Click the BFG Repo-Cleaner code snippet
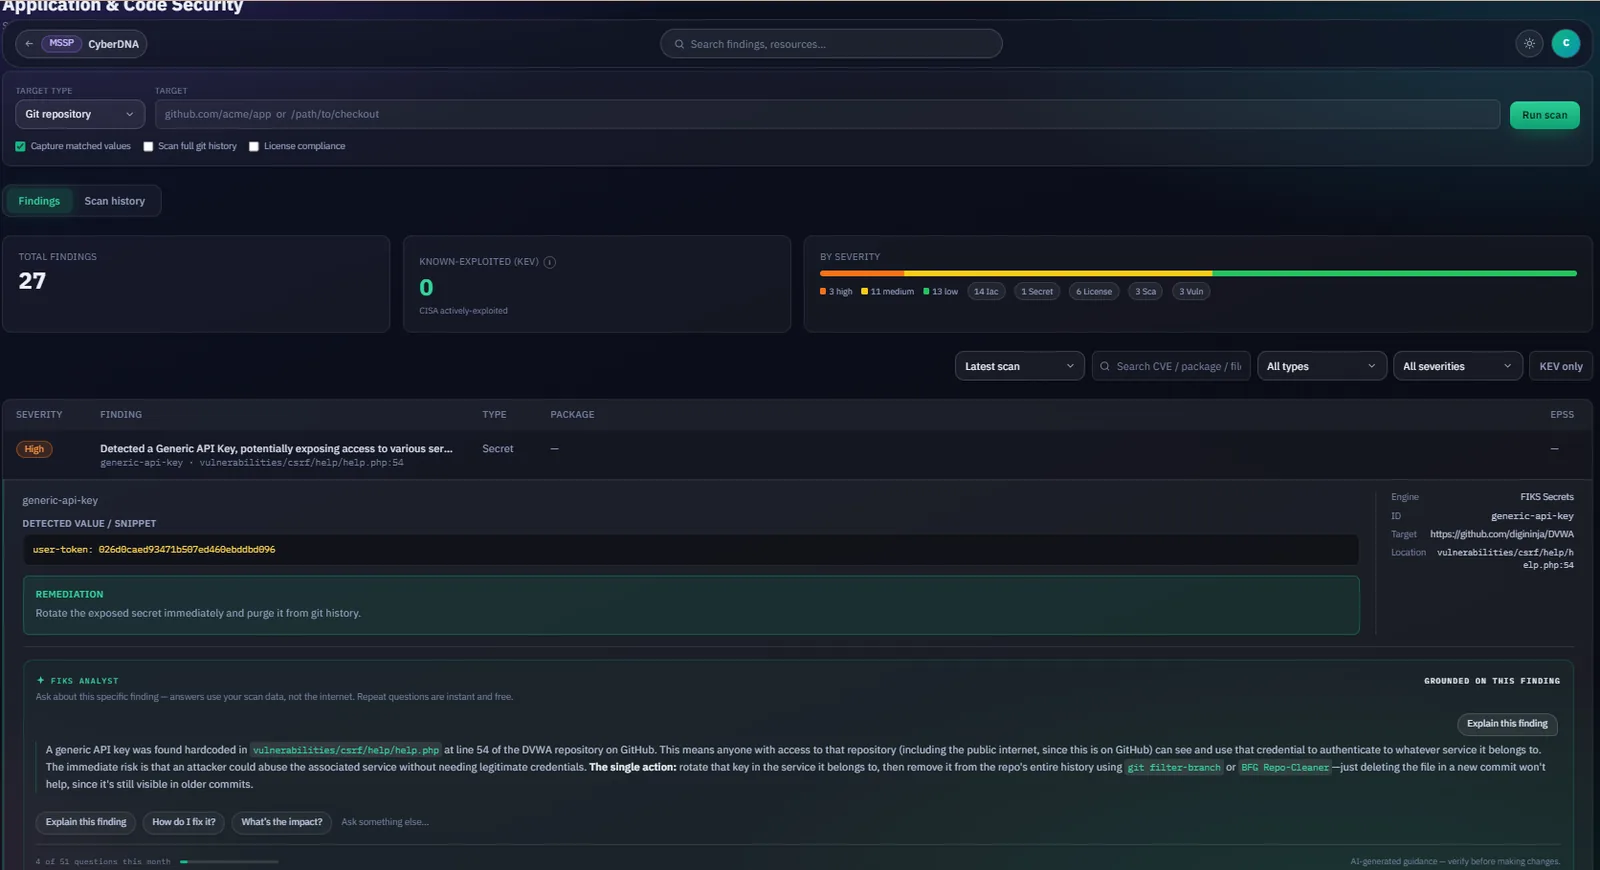The width and height of the screenshot is (1600, 870). 1285,768
